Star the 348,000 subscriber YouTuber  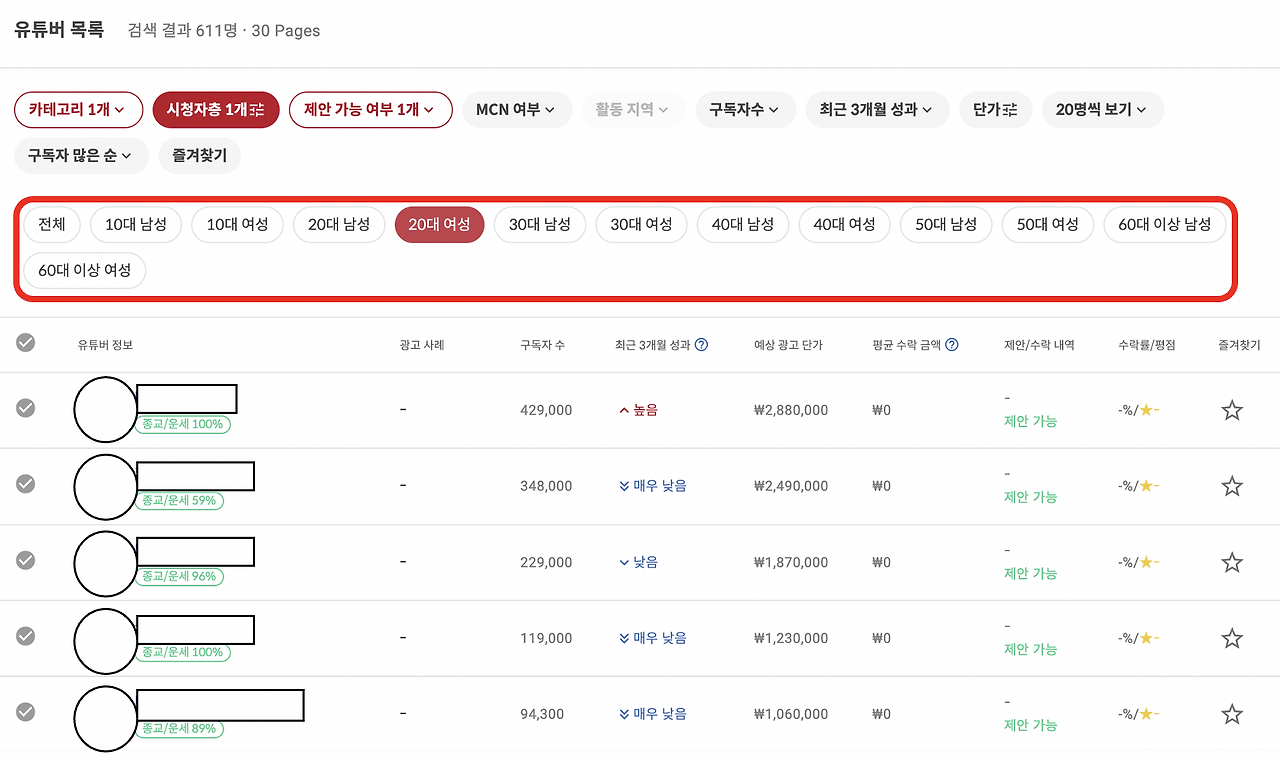tap(1231, 486)
